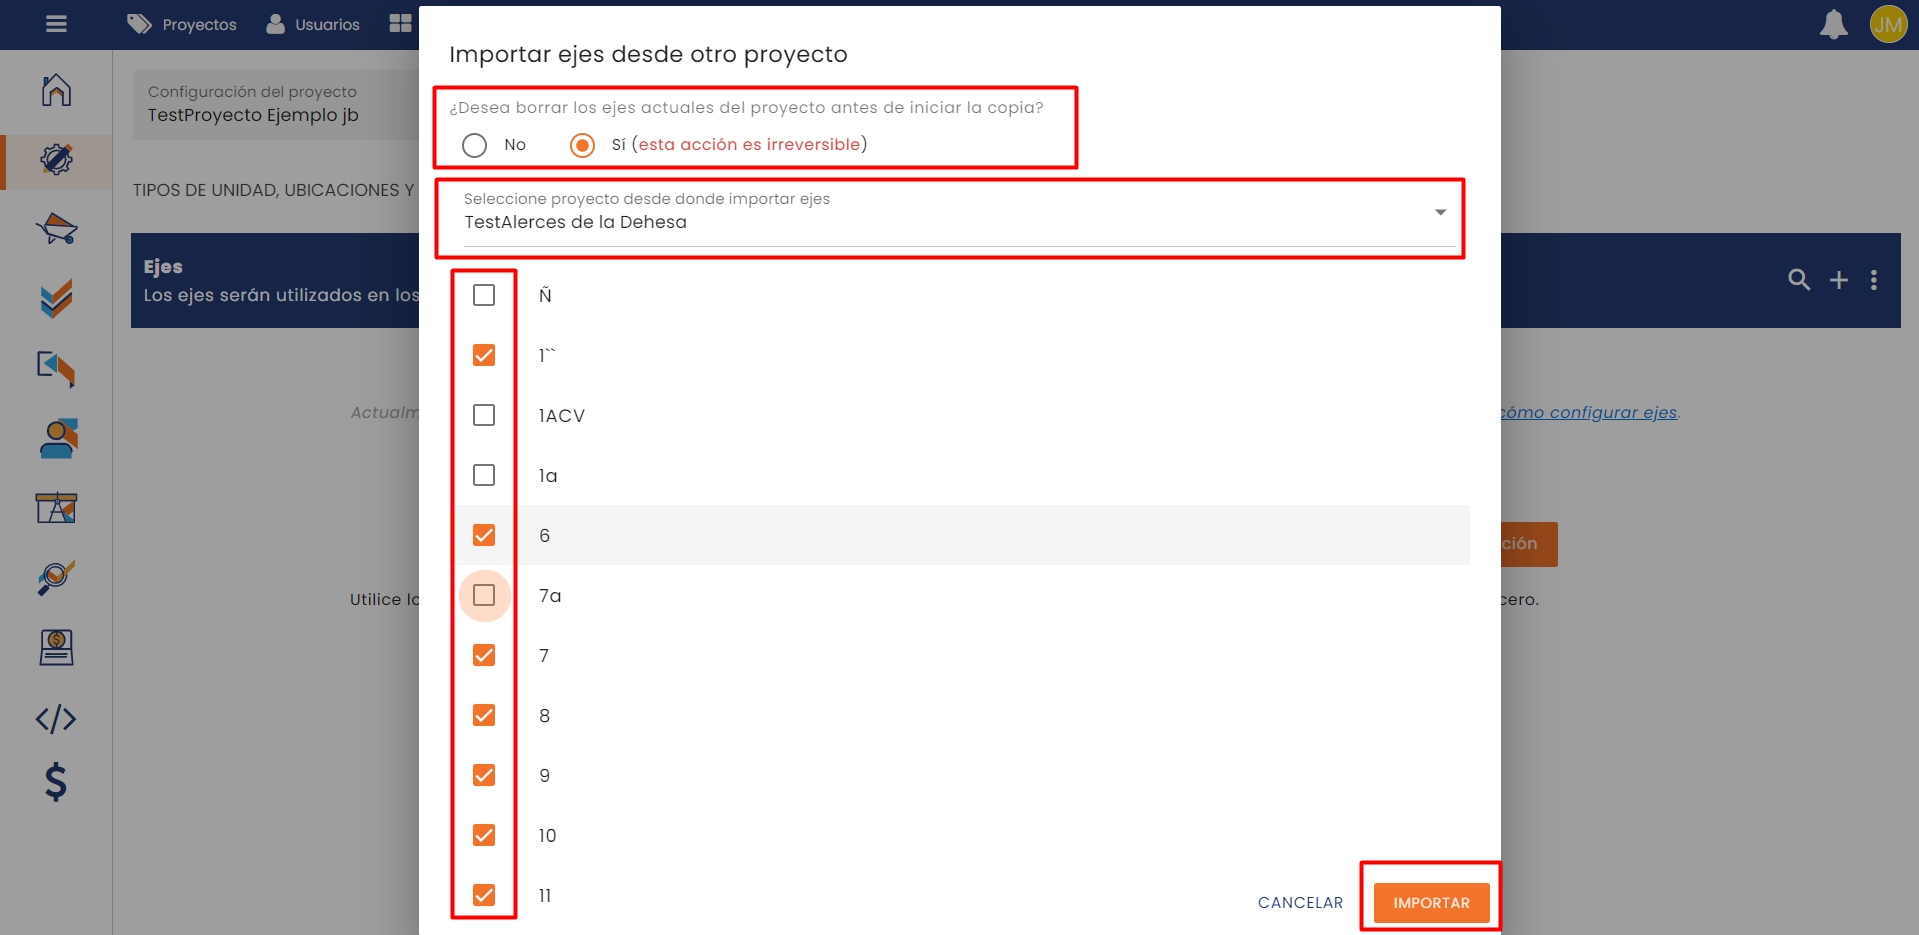Open the Proyectos menu
Screen dimensions: 1919x935
tap(182, 24)
